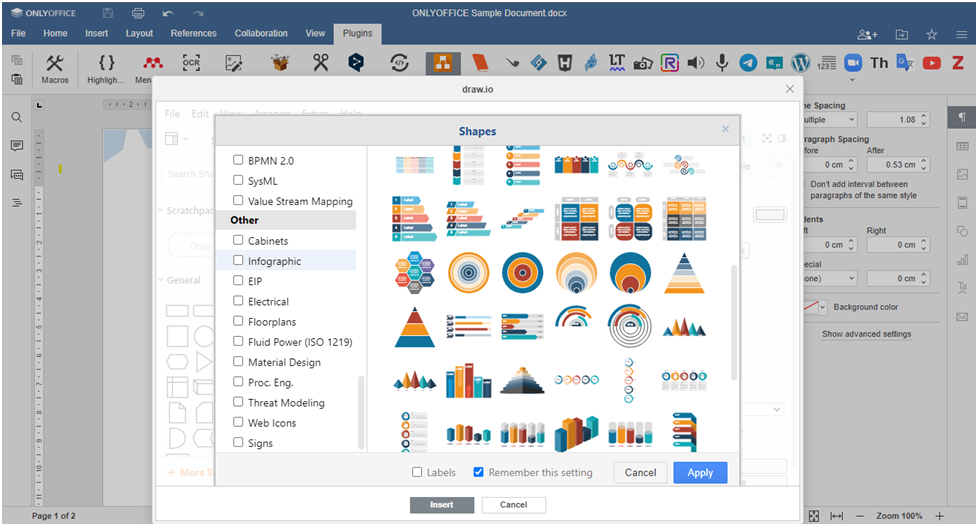Open Show advanced settings link
The width and height of the screenshot is (978, 526).
coord(866,334)
